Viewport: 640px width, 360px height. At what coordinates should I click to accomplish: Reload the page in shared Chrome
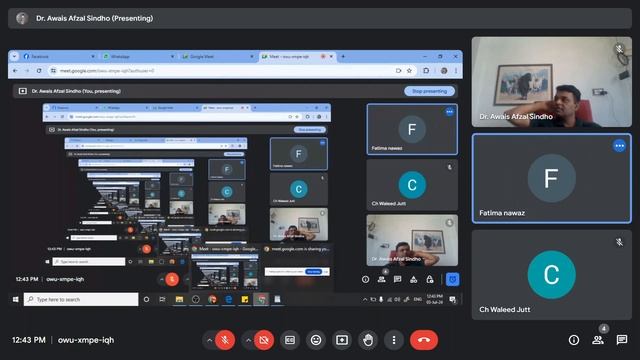pyautogui.click(x=39, y=71)
